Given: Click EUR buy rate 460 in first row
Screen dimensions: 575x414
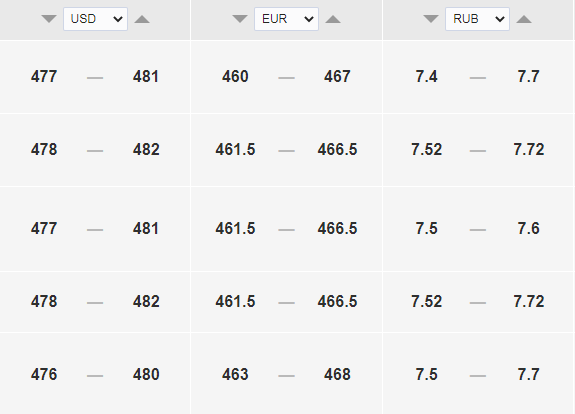Looking at the screenshot, I should pyautogui.click(x=235, y=76).
